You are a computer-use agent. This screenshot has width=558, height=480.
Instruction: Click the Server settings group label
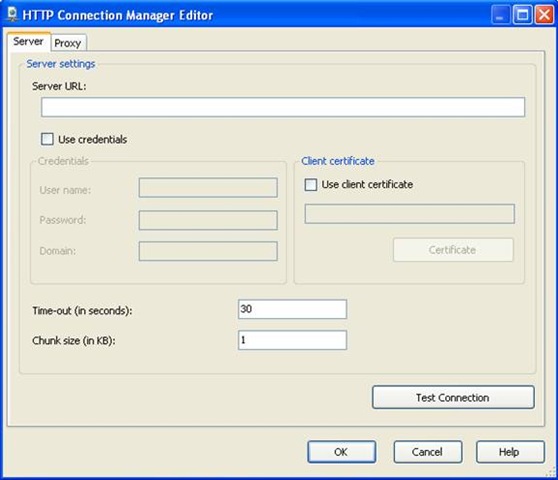61,64
